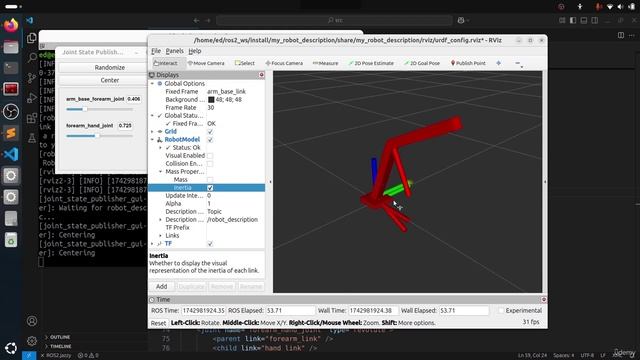
Task: Open Firefox from the Ubuntu dock
Action: pyautogui.click(x=11, y=26)
